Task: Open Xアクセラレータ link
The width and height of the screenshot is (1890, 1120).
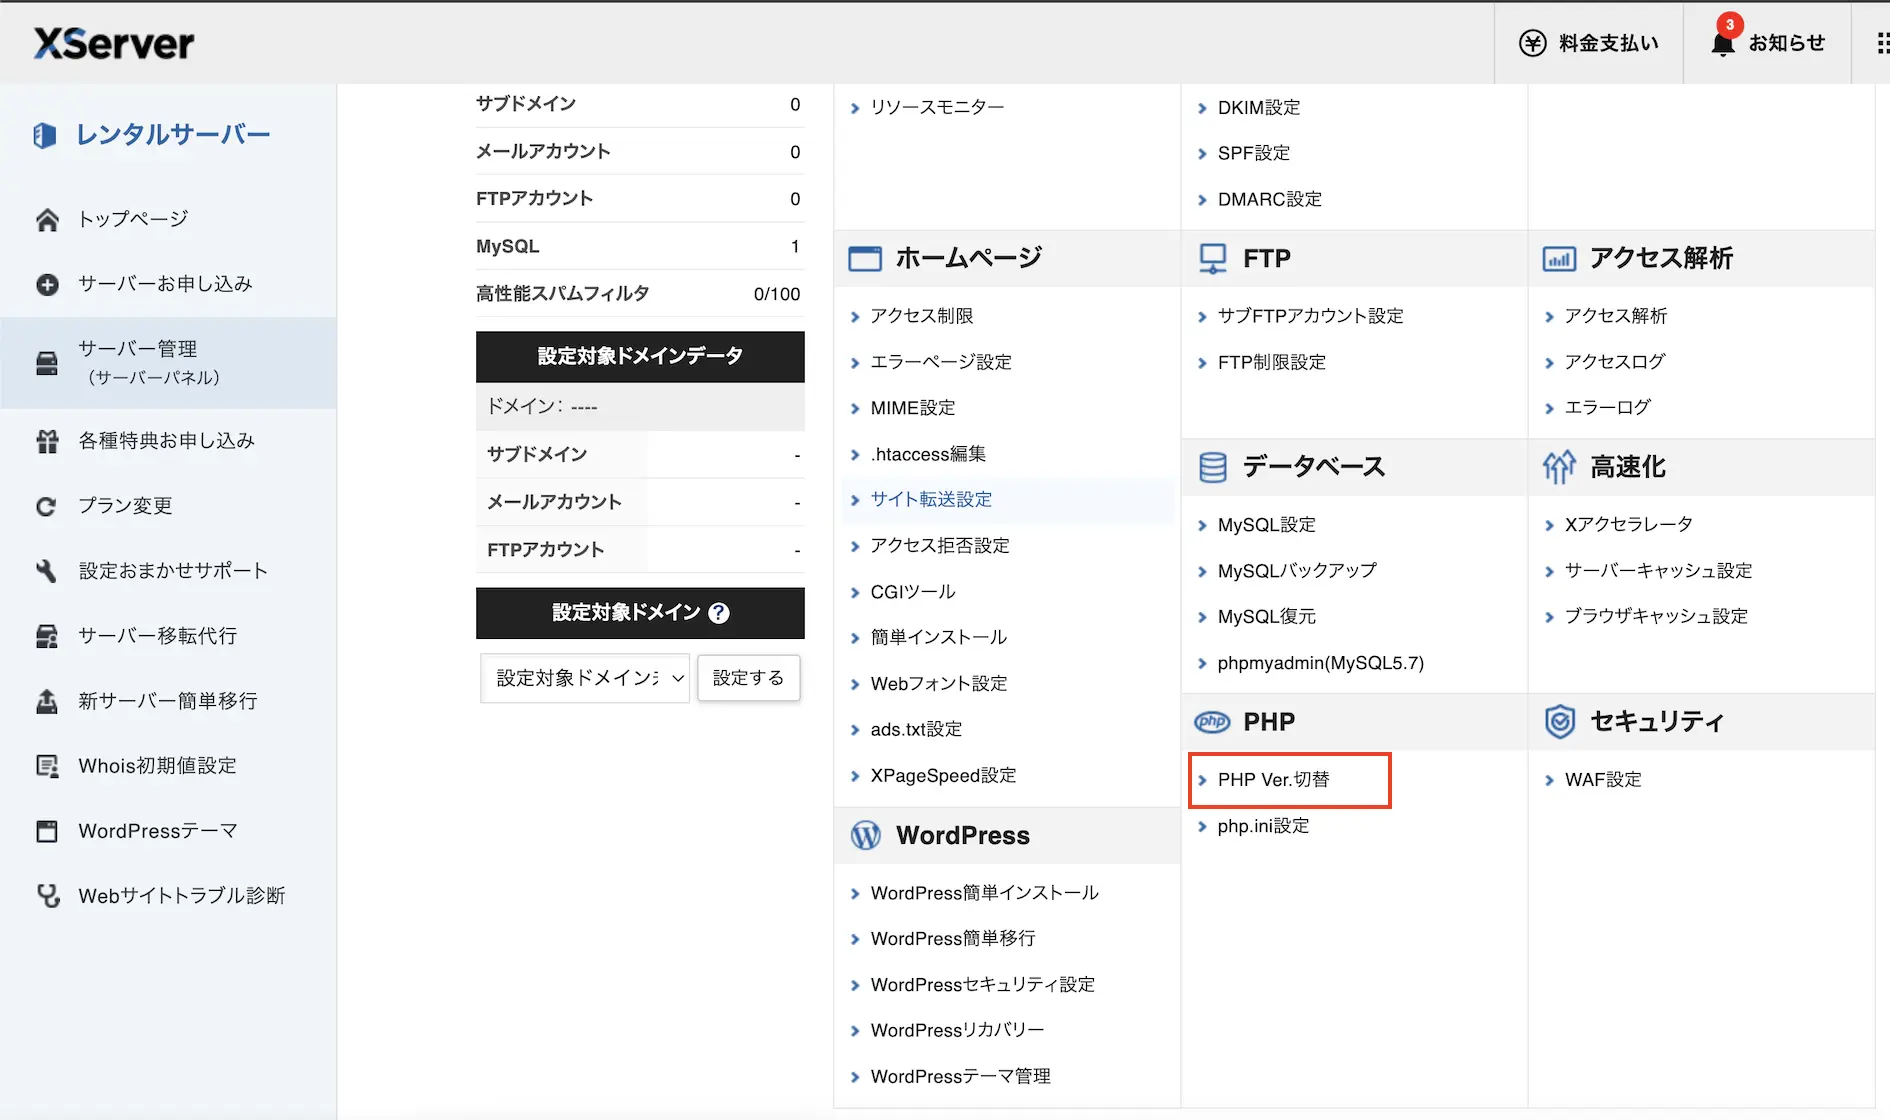Action: 1628,525
